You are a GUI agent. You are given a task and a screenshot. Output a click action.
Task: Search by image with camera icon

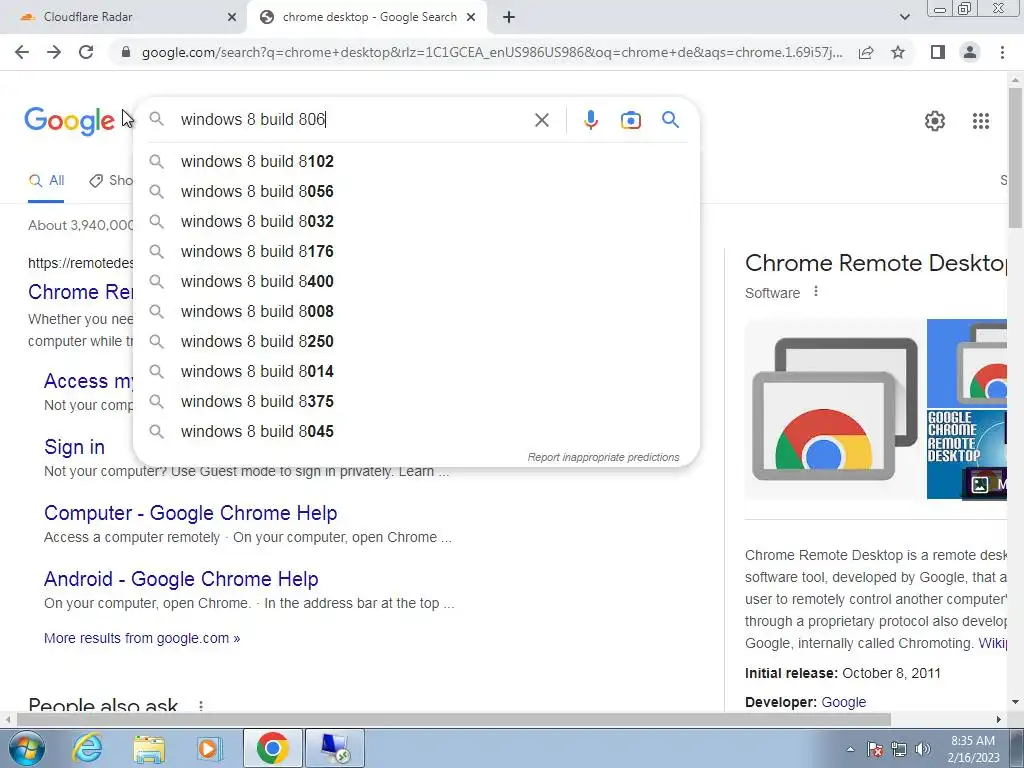pyautogui.click(x=630, y=120)
